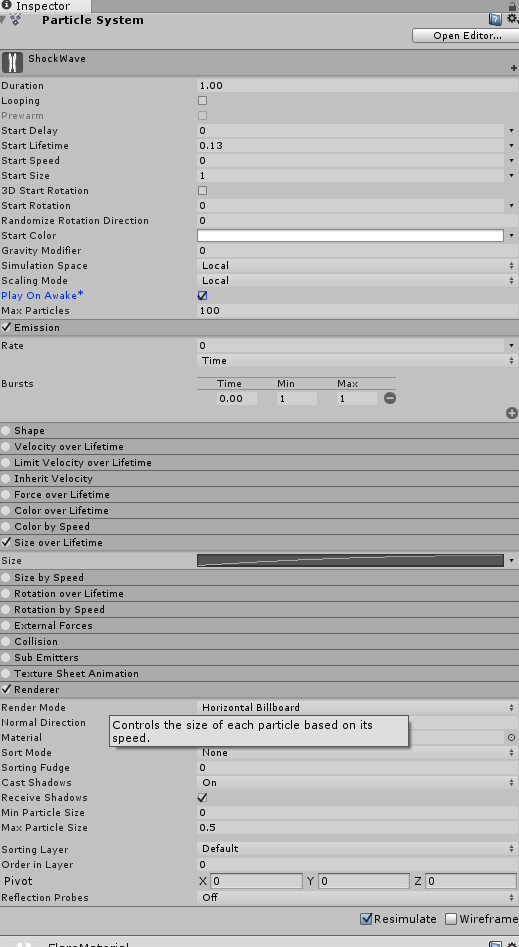Image resolution: width=519 pixels, height=947 pixels.
Task: Click the Open Editor button
Action: click(x=465, y=36)
